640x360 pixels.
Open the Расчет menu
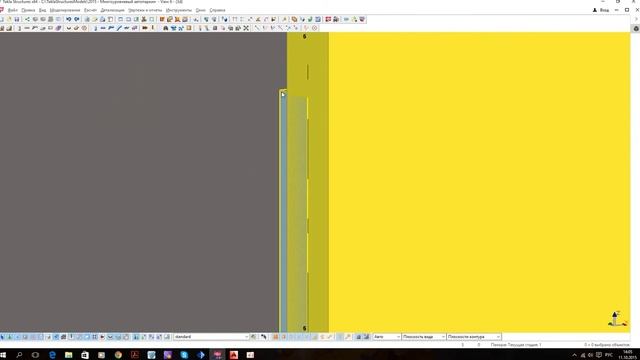(90, 10)
